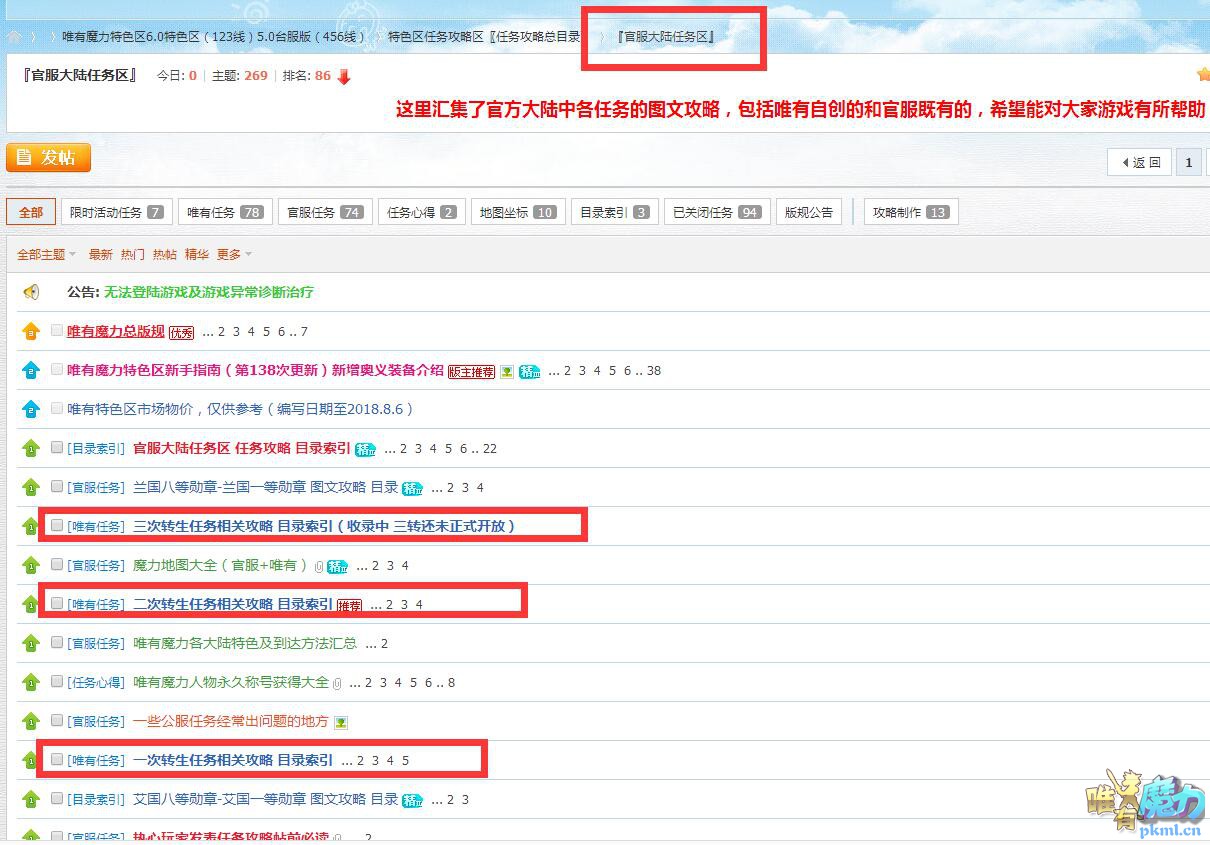
Task: Click the speaker announcement icon
Action: [31, 292]
